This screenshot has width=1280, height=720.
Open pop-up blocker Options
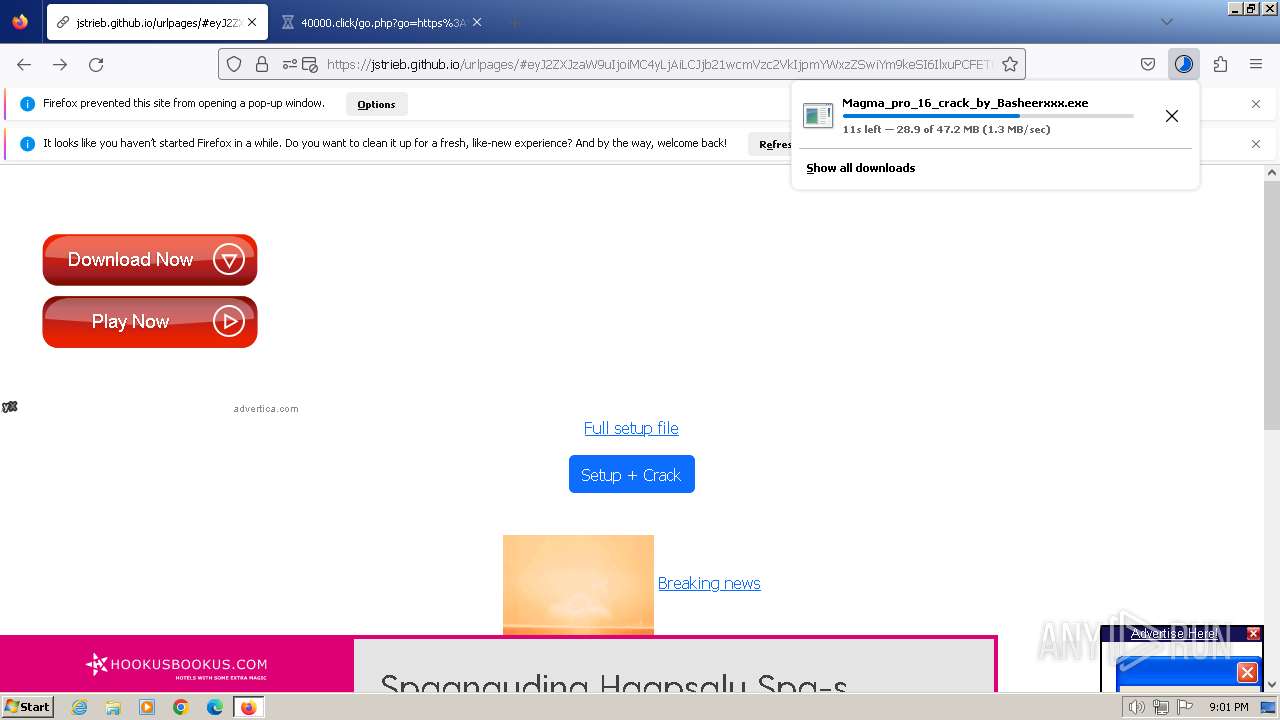tap(376, 104)
